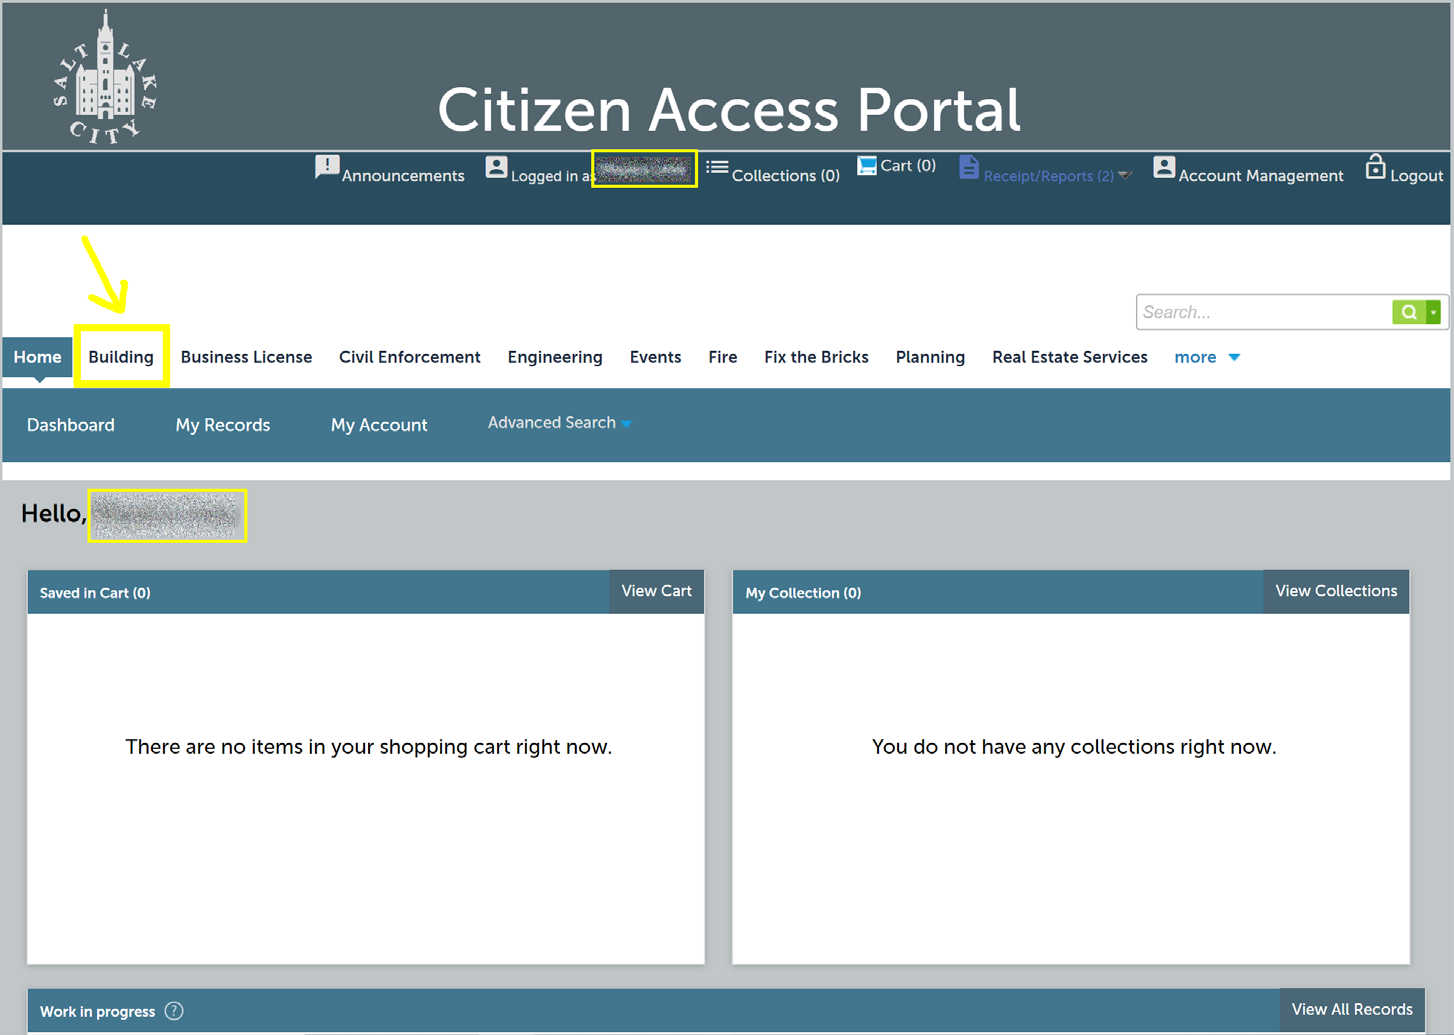The width and height of the screenshot is (1454, 1035).
Task: Click the Salt Lake City logo
Action: pos(105,78)
